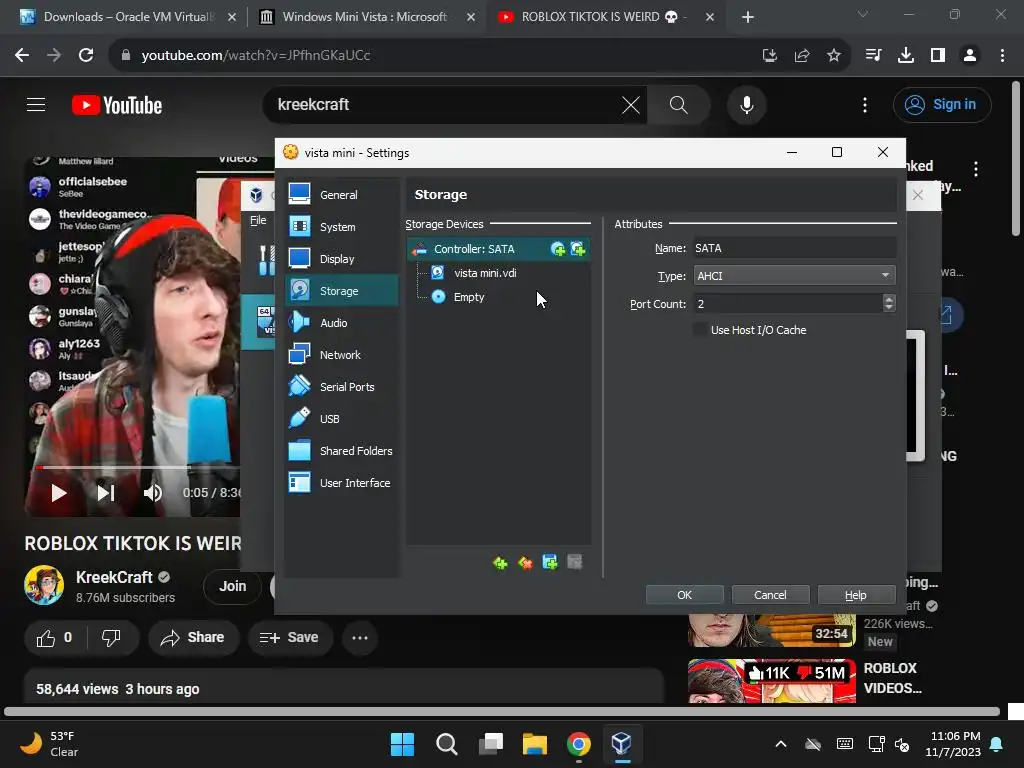Open File menu in VirtualBox Manager
The width and height of the screenshot is (1024, 768).
[x=258, y=220]
